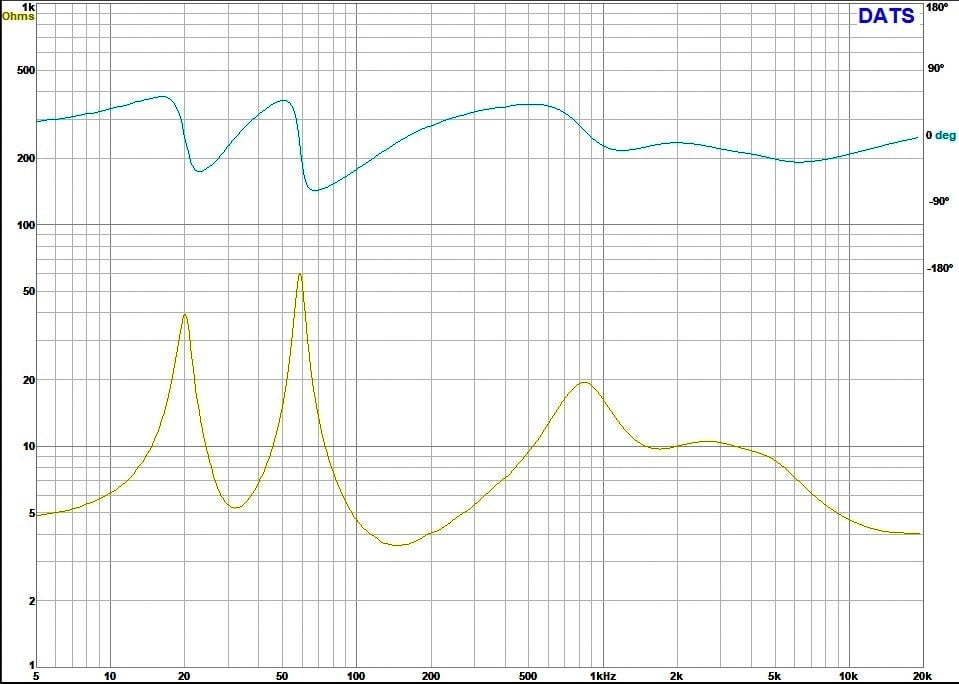Click the 90° label on phase axis
The height and width of the screenshot is (684, 959).
tap(935, 69)
